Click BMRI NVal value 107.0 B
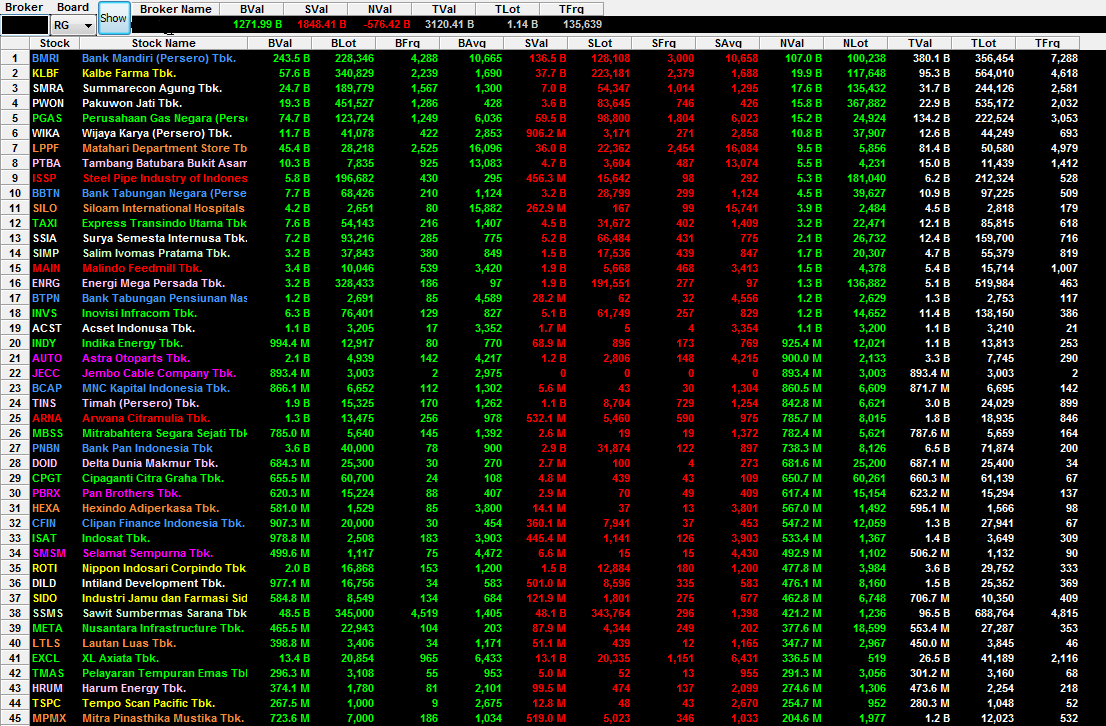The width and height of the screenshot is (1106, 726). [803, 59]
